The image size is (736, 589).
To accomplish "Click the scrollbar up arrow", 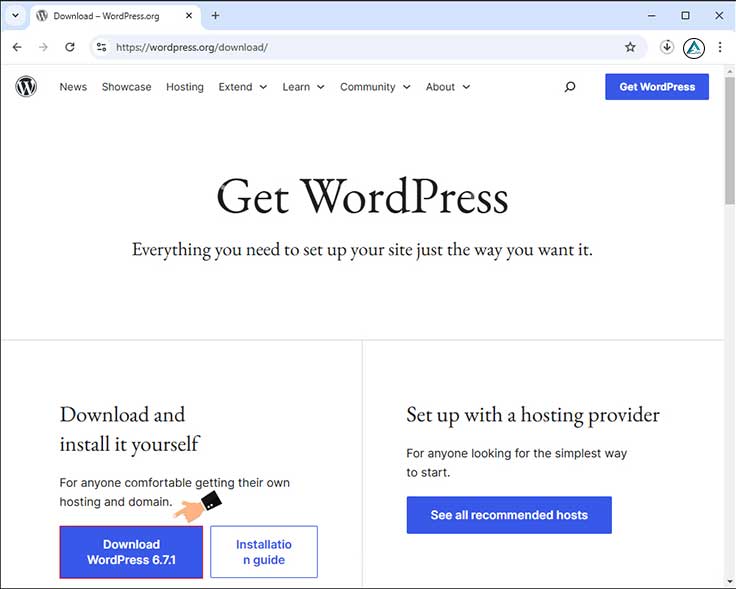I will click(730, 72).
